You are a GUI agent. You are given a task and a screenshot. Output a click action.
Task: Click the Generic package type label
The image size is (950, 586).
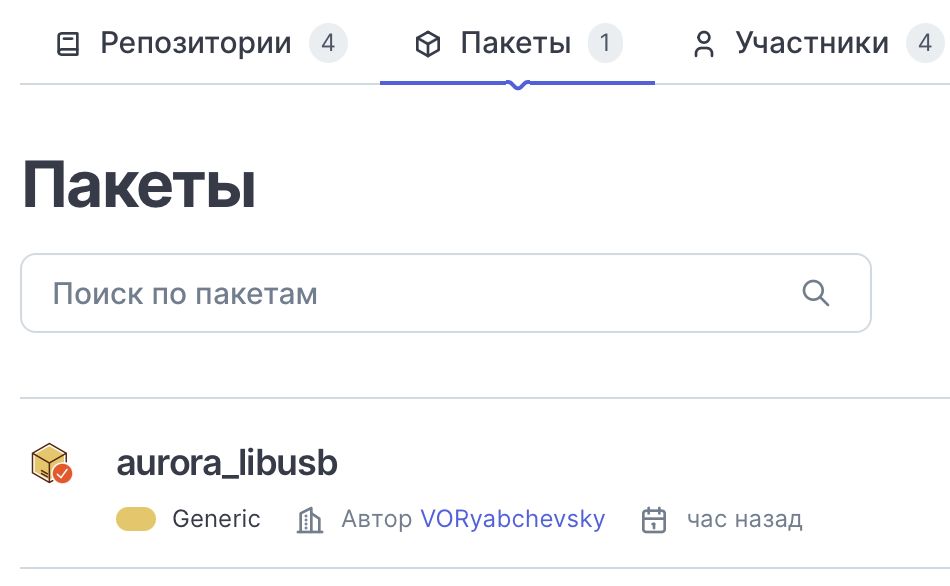[217, 519]
